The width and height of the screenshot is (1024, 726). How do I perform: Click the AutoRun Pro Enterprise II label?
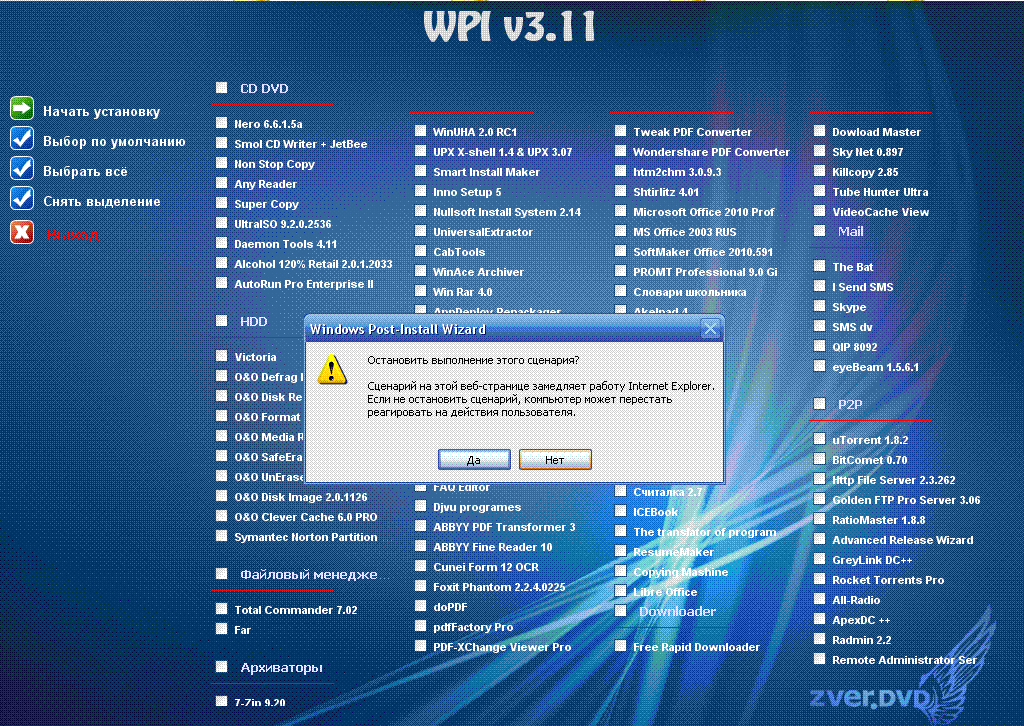[304, 285]
